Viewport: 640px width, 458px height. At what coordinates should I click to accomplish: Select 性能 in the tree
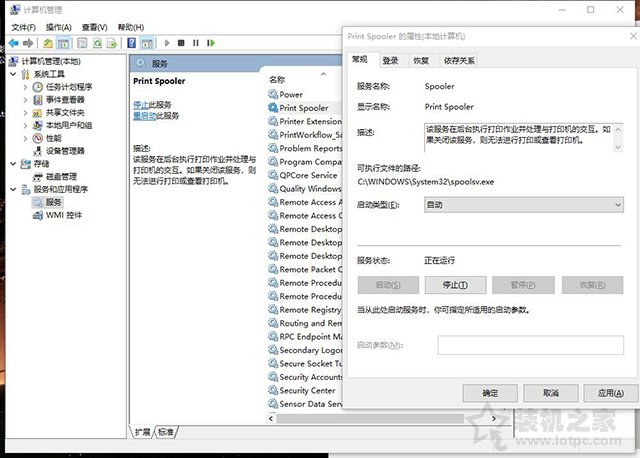click(x=53, y=138)
